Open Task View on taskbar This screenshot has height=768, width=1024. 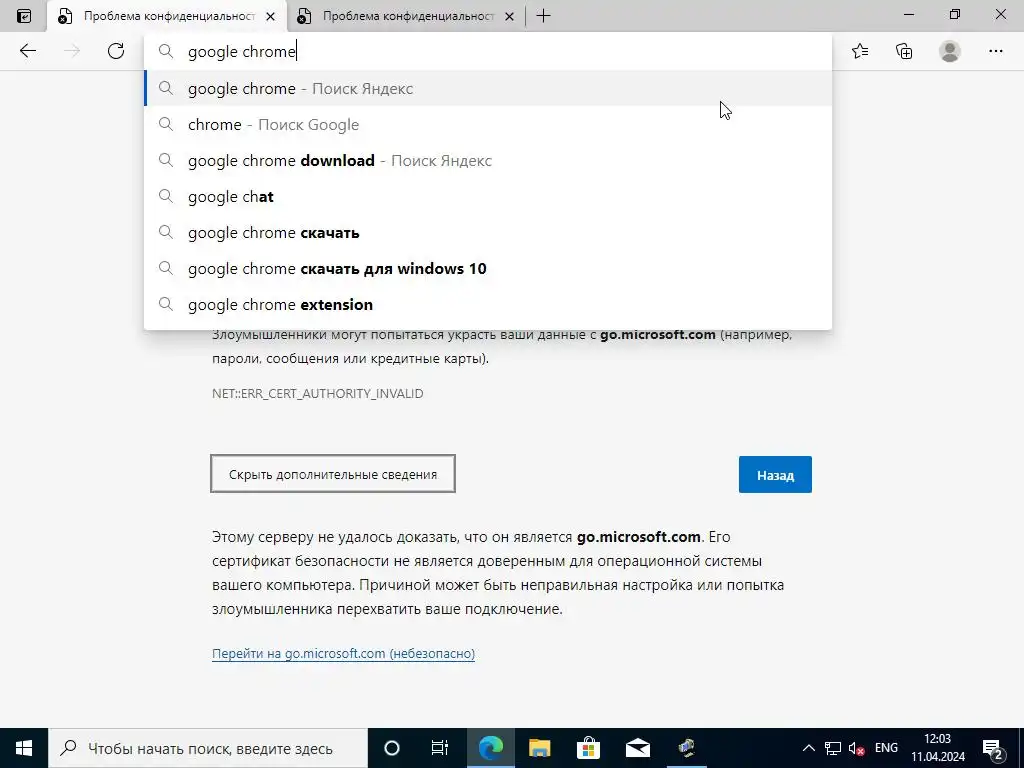440,748
